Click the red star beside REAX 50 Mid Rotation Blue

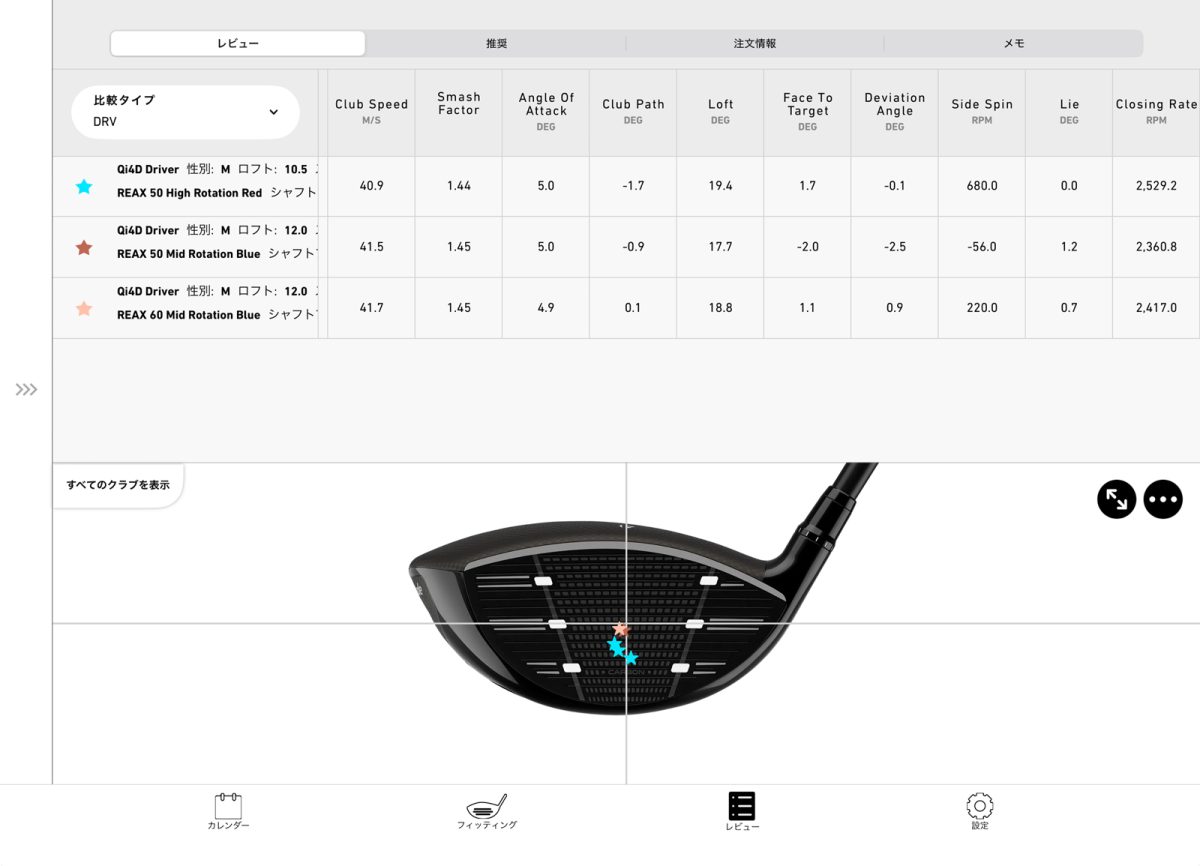click(84, 246)
